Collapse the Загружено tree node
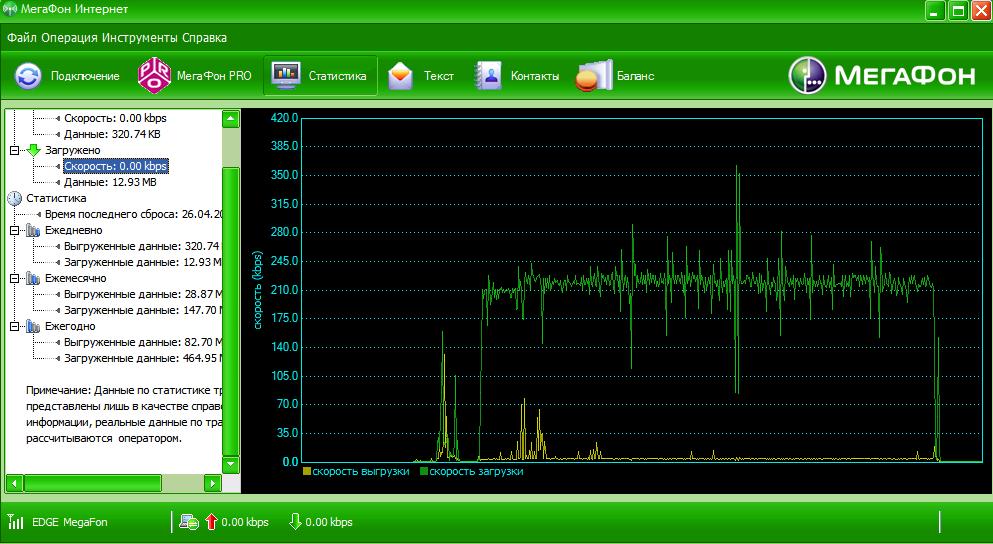Viewport: 993px width, 544px height. click(14, 150)
